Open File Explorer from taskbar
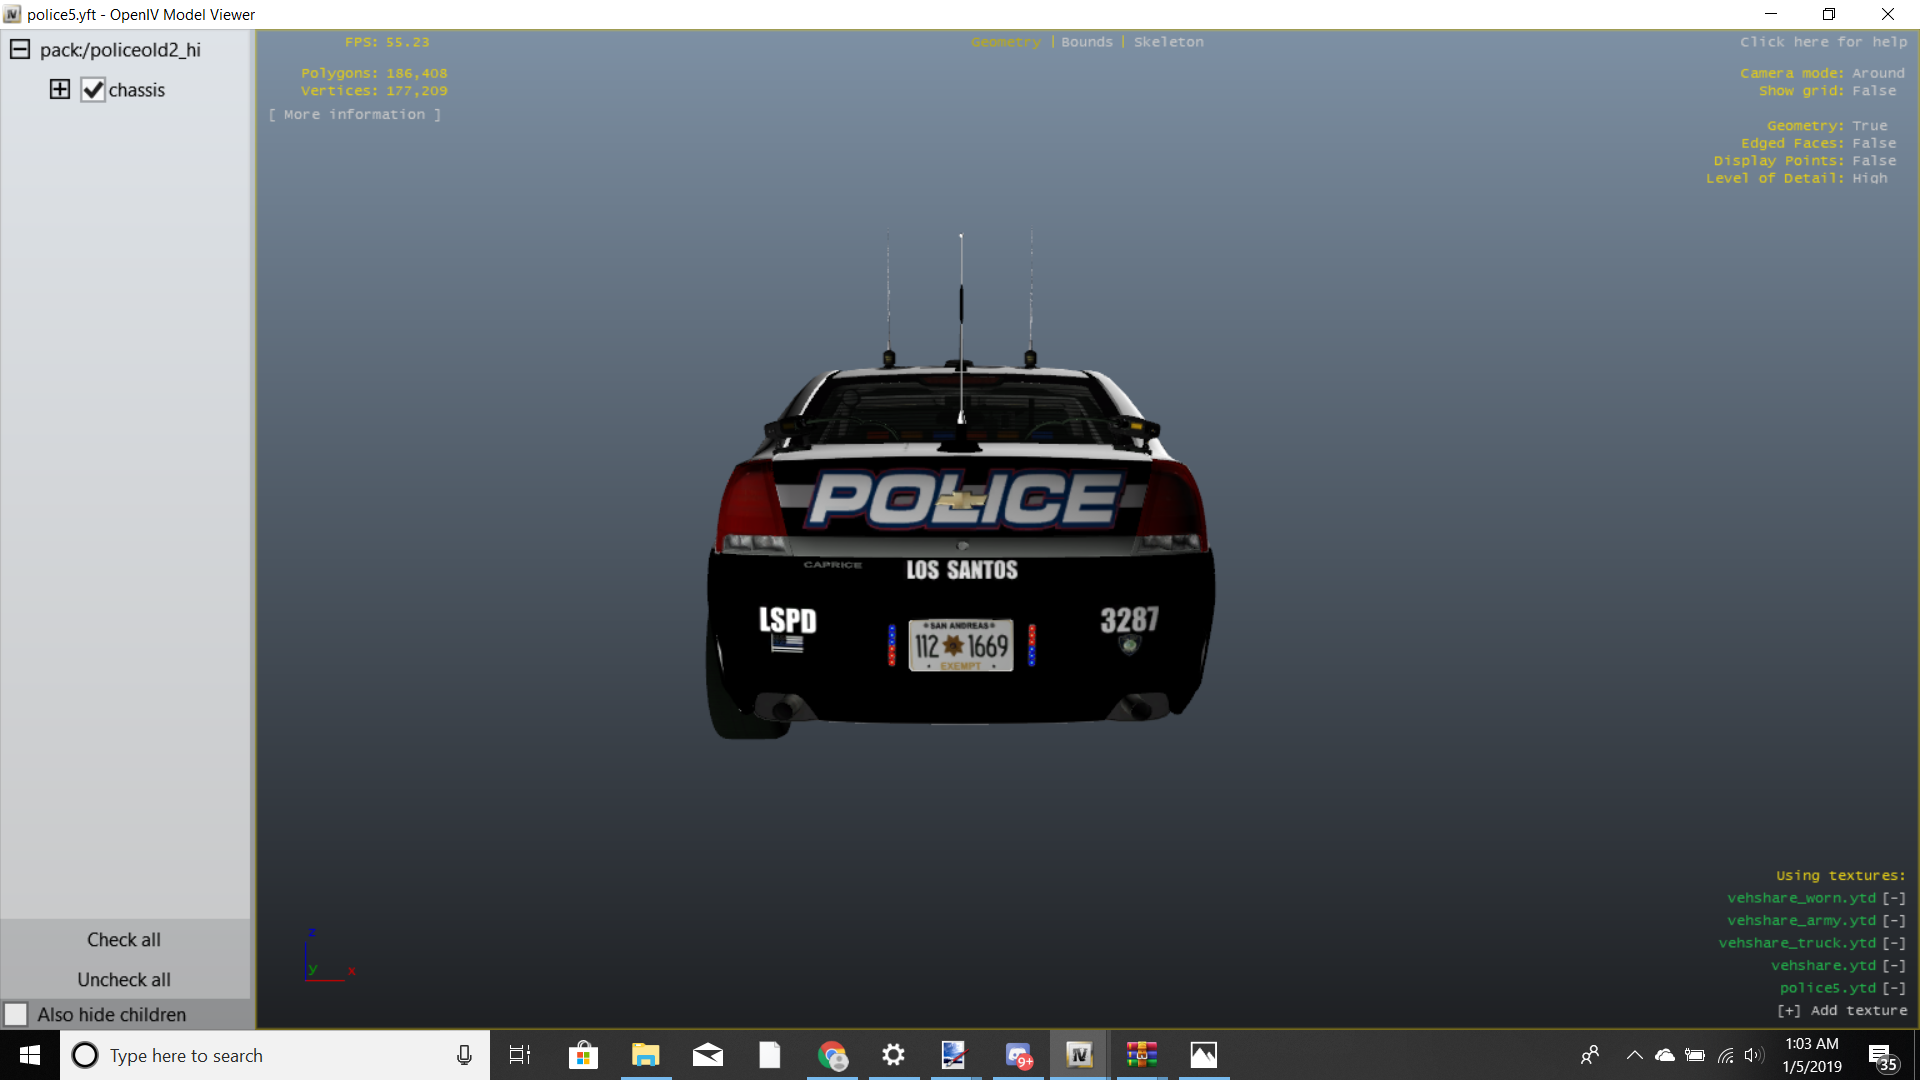The width and height of the screenshot is (1920, 1080). 645,1055
